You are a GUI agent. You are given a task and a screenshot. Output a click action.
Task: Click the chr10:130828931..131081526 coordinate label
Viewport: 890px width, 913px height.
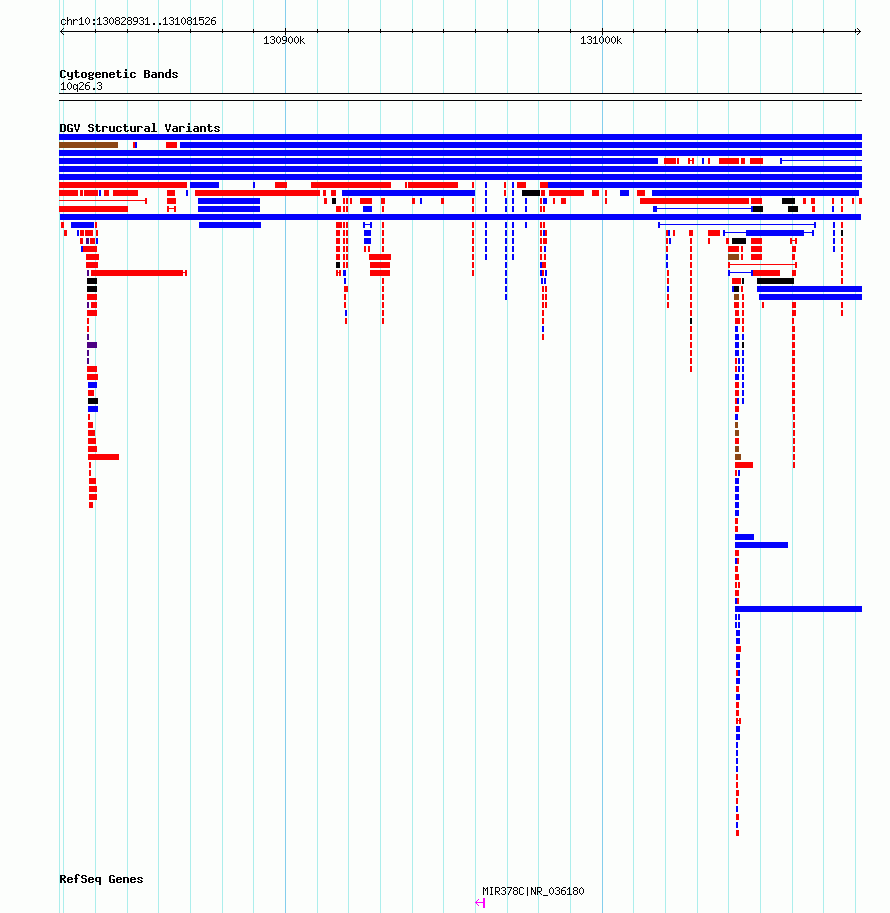[138, 22]
